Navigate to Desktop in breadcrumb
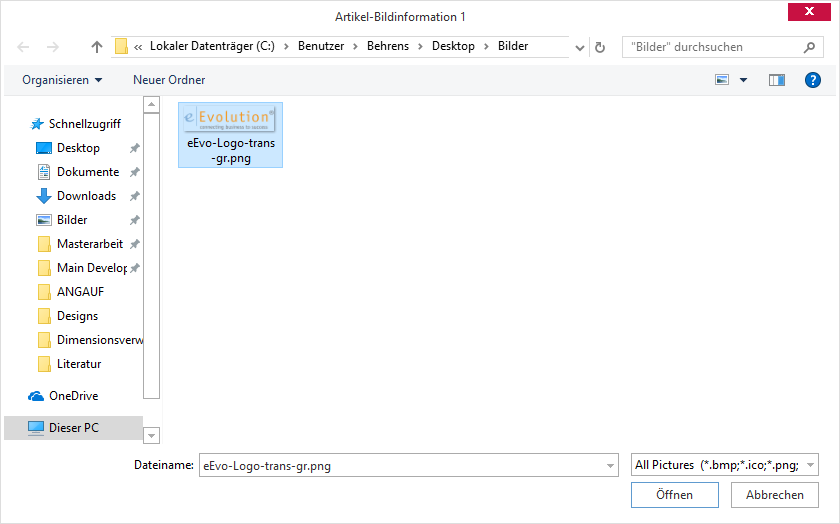Viewport: 840px width, 524px height. (x=453, y=46)
